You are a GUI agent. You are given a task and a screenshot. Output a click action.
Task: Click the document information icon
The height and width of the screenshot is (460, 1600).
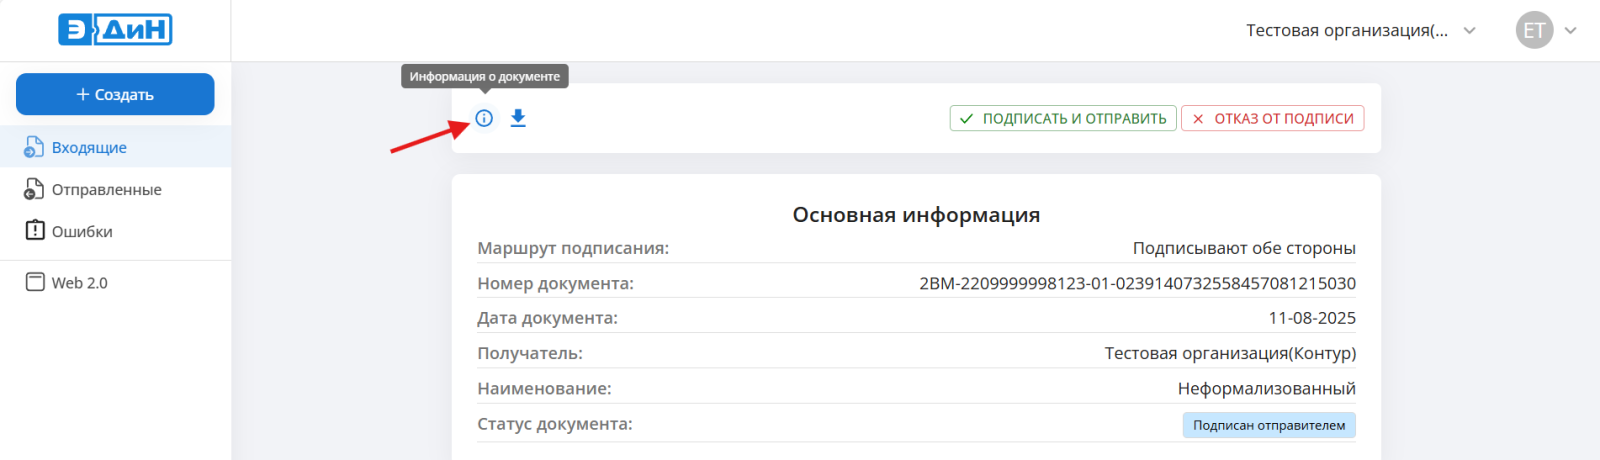pos(484,118)
